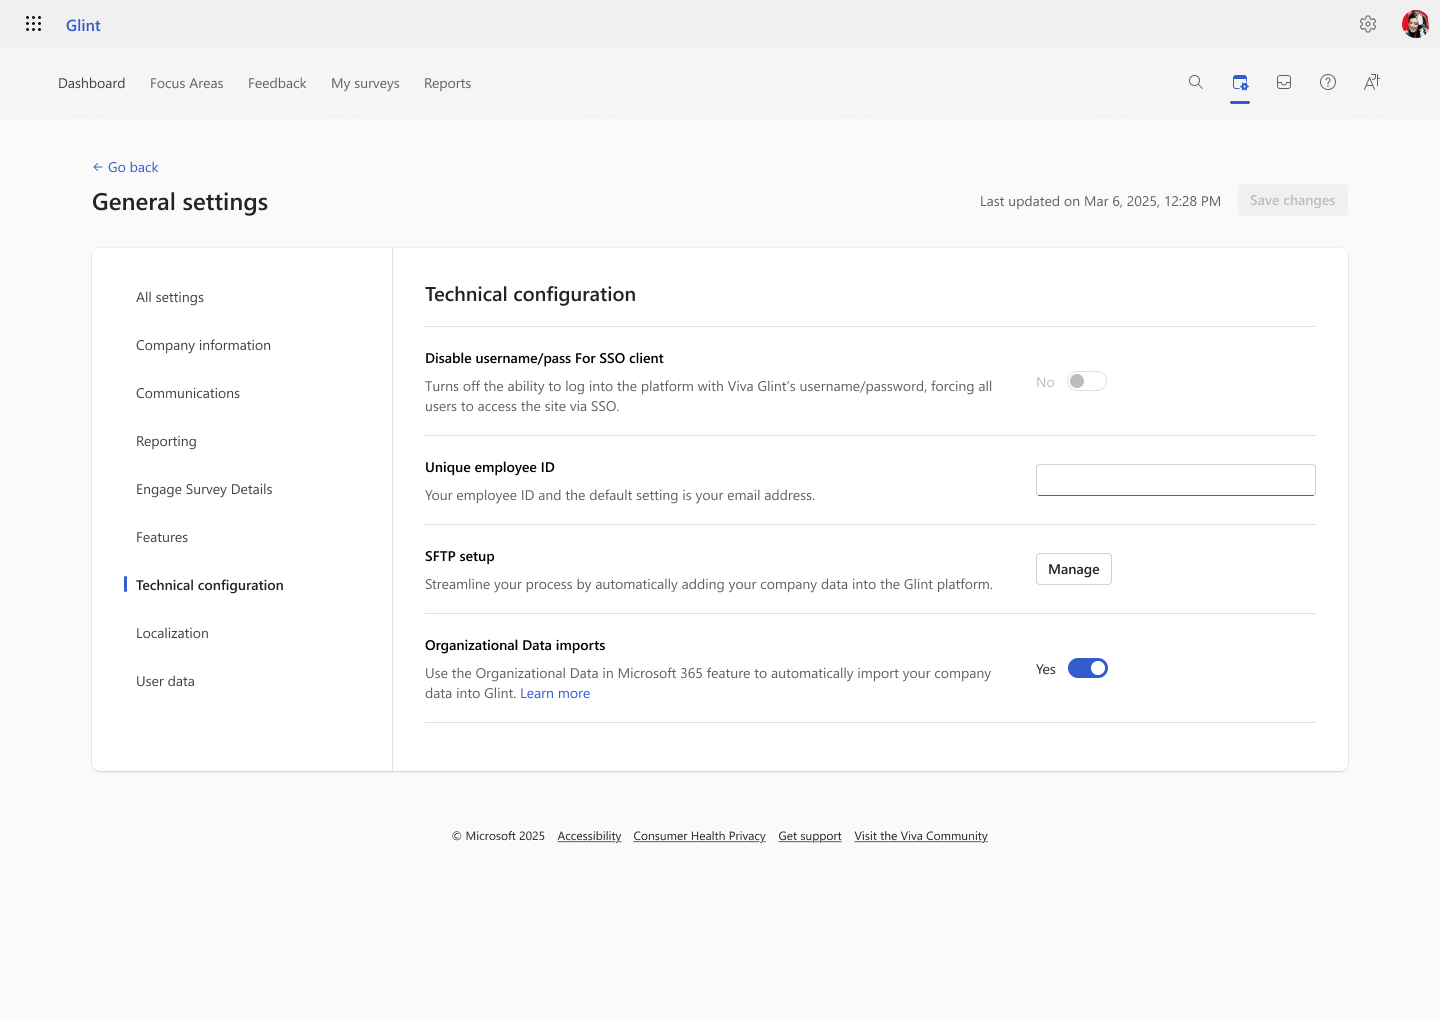
Task: Open the help question mark icon
Action: (1328, 82)
